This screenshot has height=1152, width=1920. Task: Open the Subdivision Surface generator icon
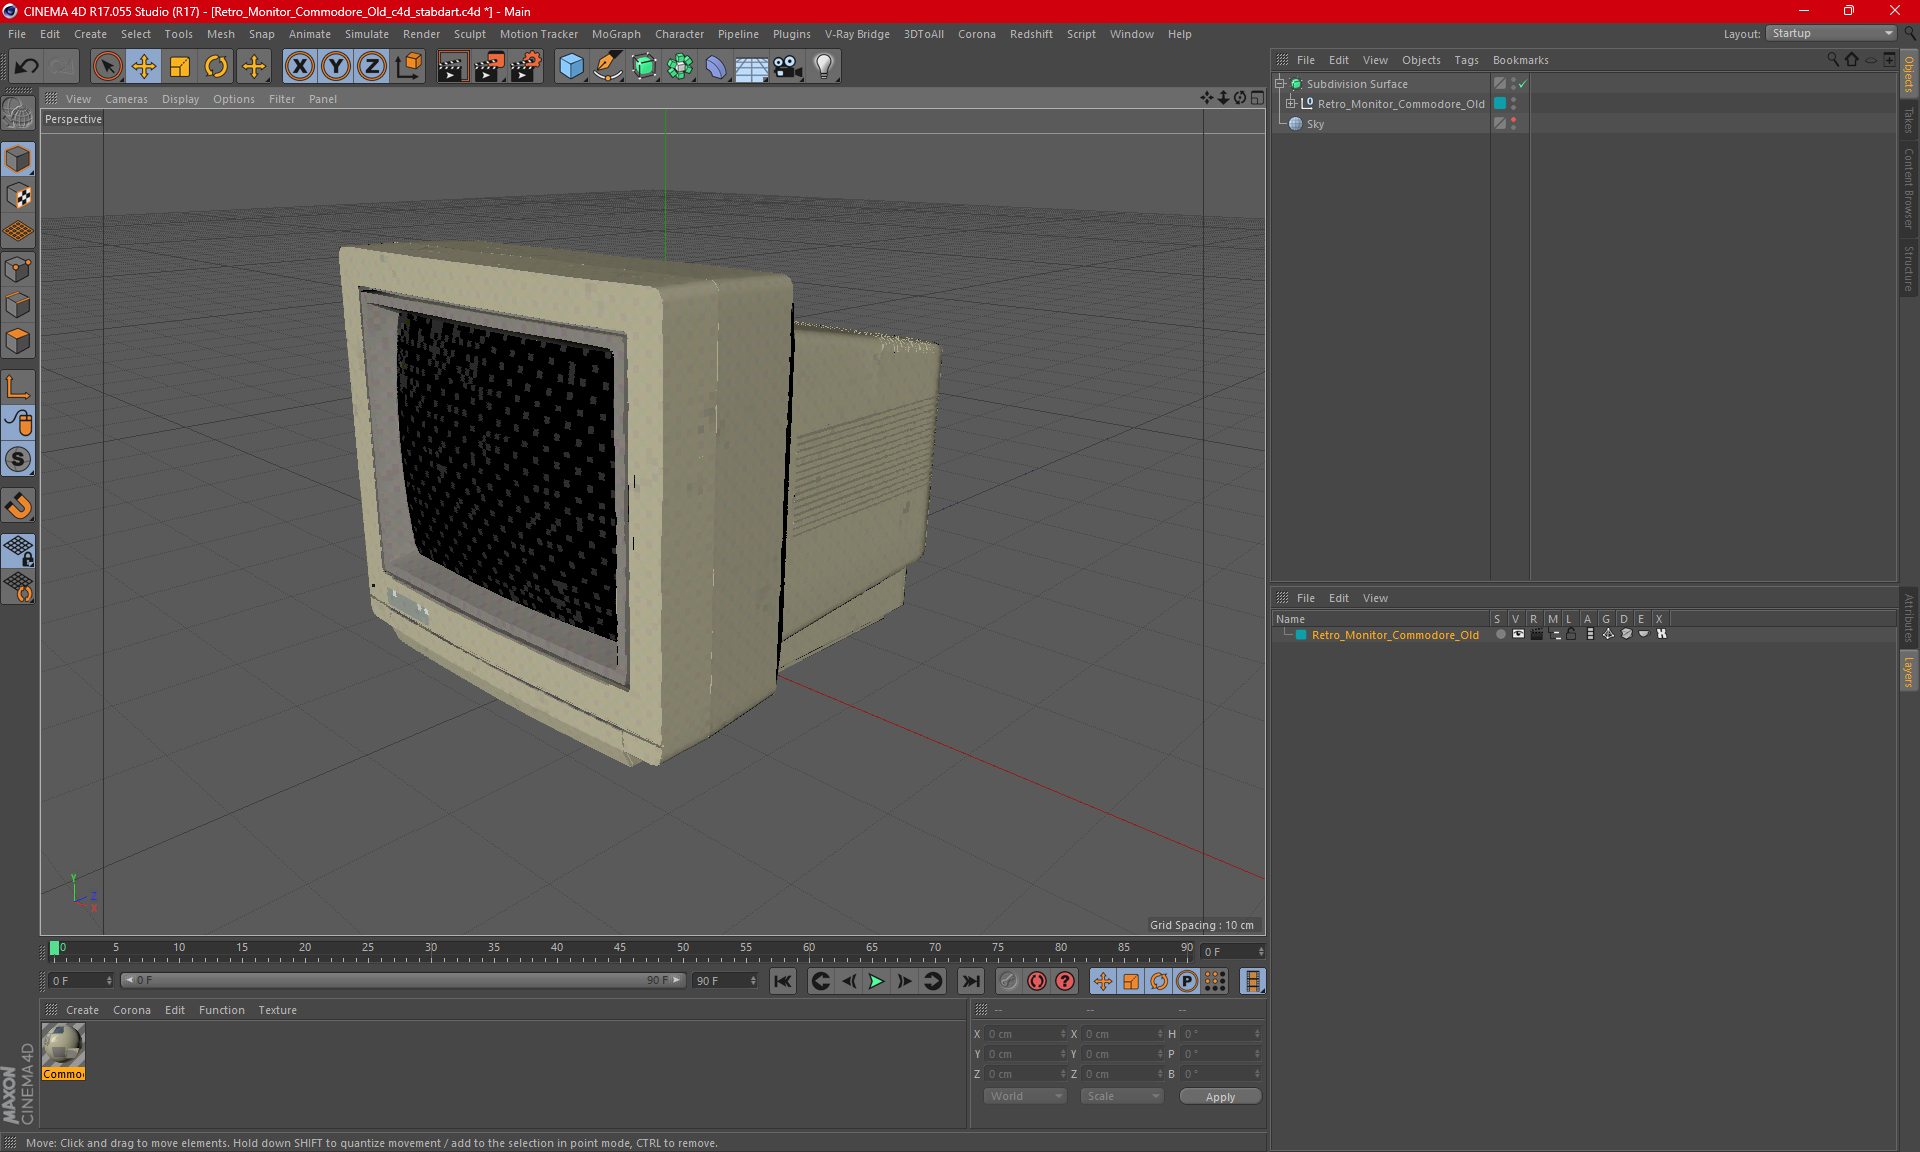[x=644, y=66]
